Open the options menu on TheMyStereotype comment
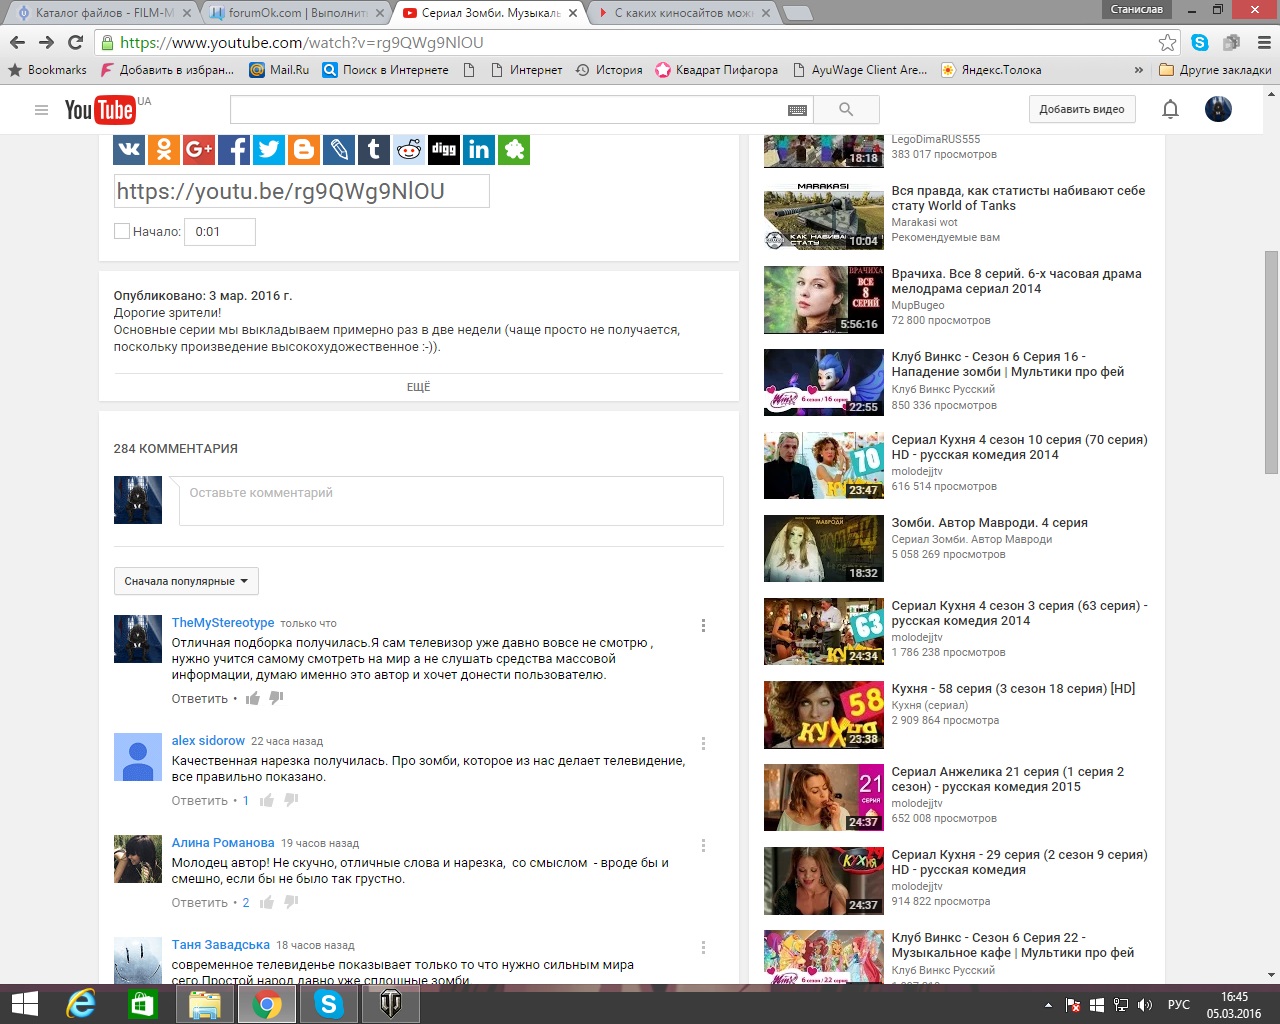The image size is (1280, 1024). [704, 625]
